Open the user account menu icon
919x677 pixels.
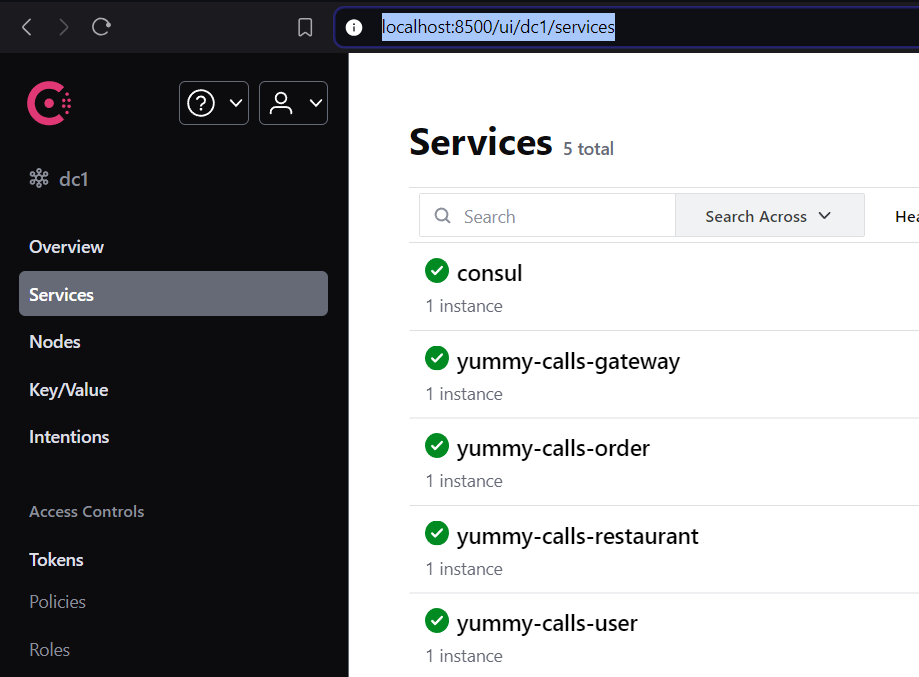pyautogui.click(x=281, y=103)
